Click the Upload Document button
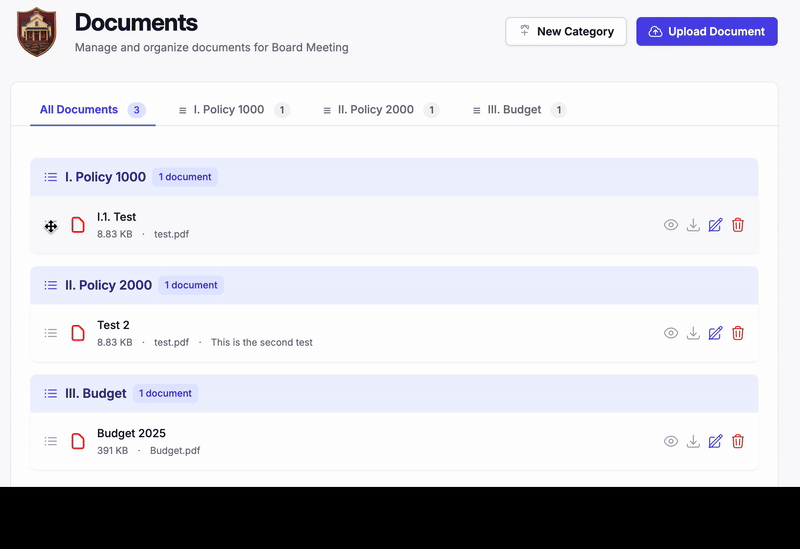This screenshot has width=800, height=549. (x=707, y=32)
